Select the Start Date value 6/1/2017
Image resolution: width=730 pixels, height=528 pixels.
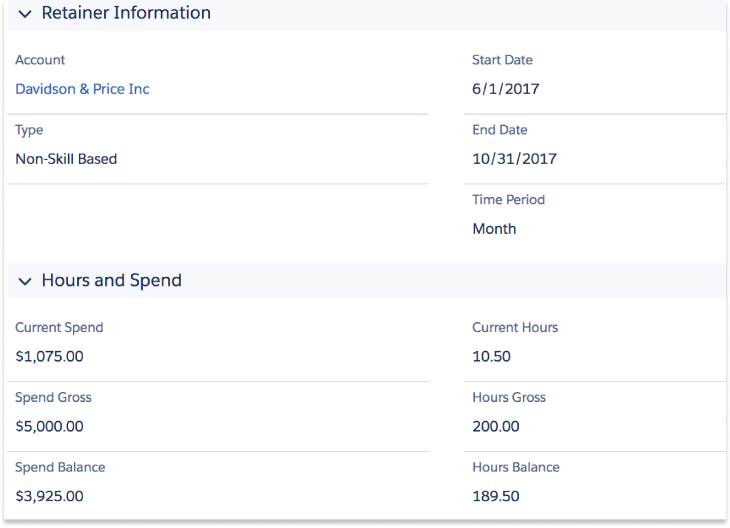505,89
